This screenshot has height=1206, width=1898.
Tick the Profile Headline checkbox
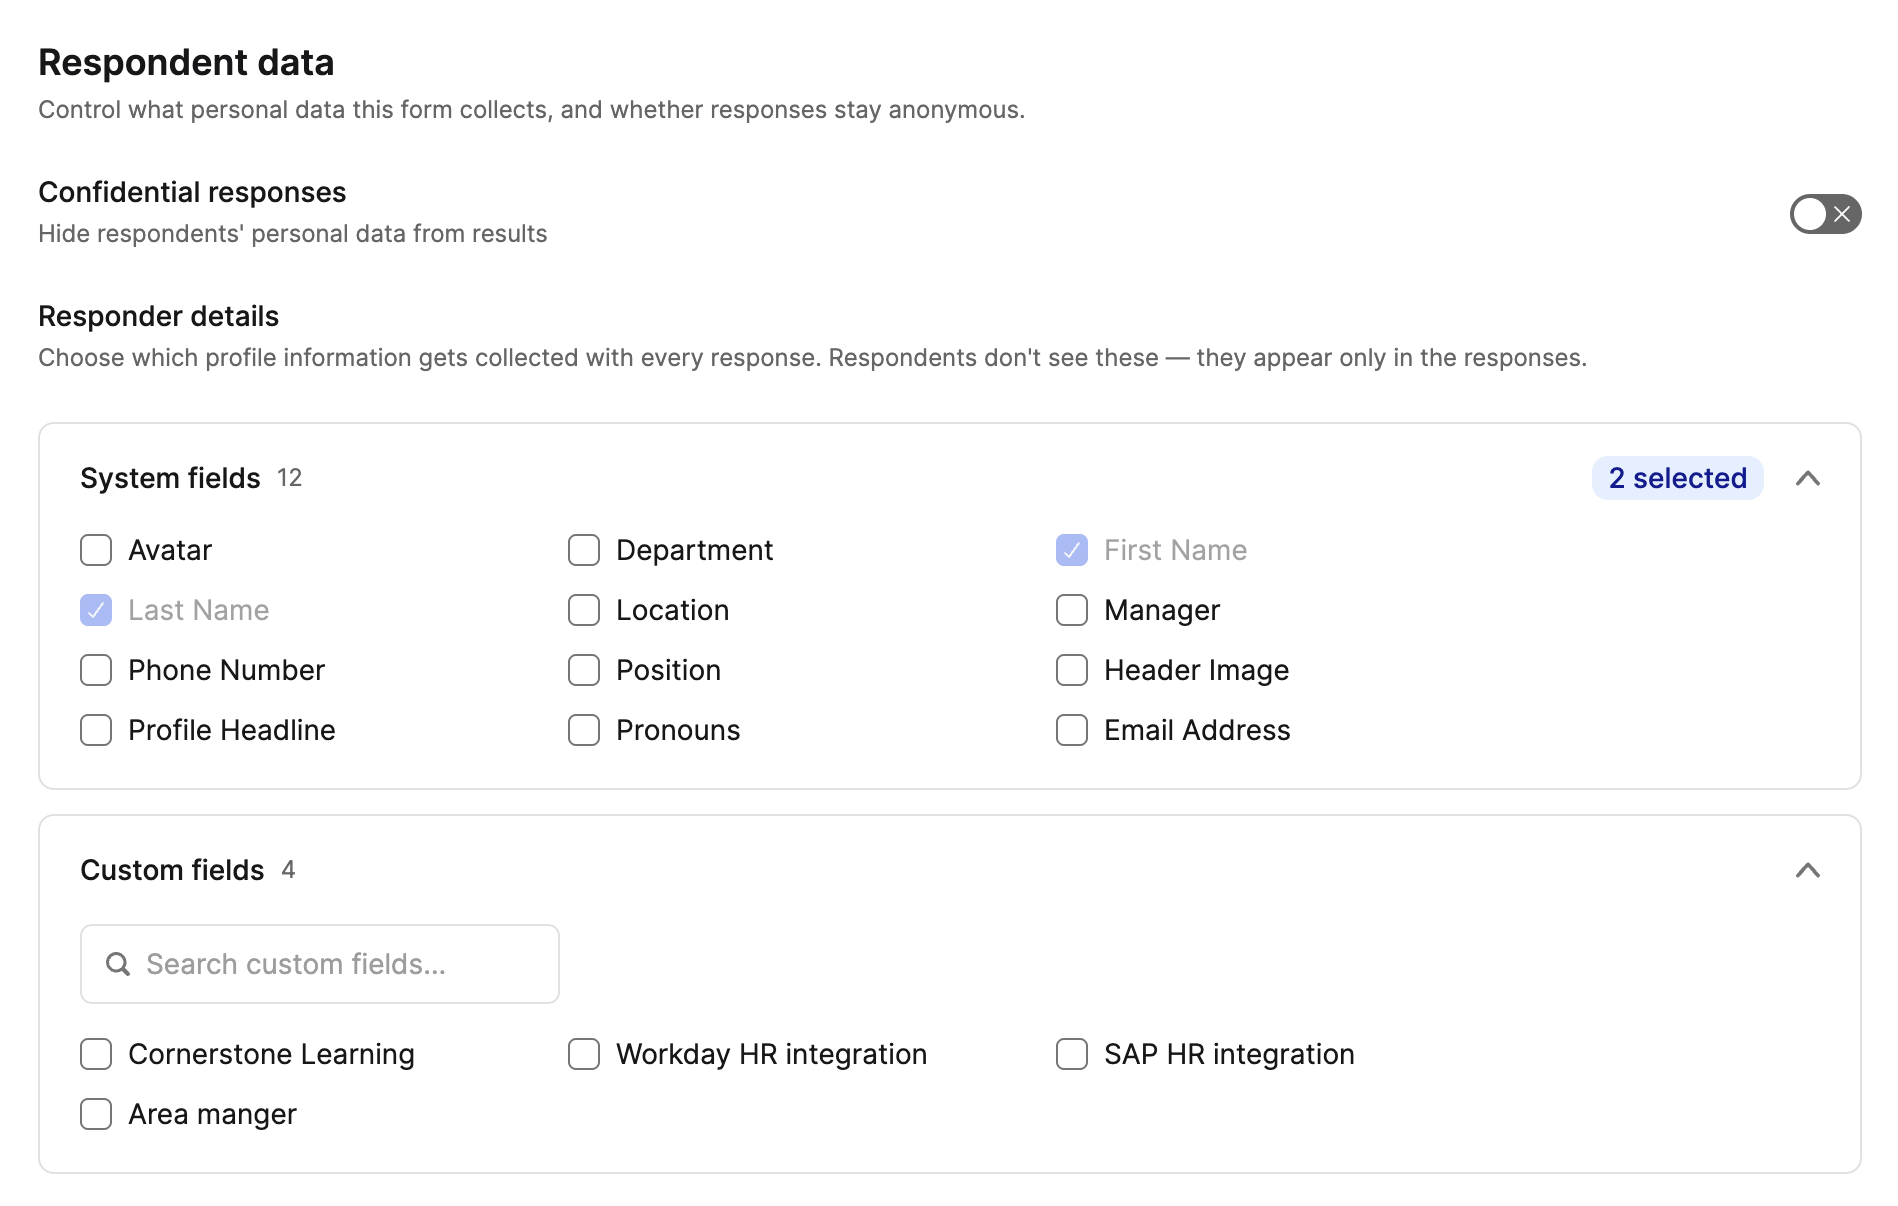pyautogui.click(x=96, y=730)
